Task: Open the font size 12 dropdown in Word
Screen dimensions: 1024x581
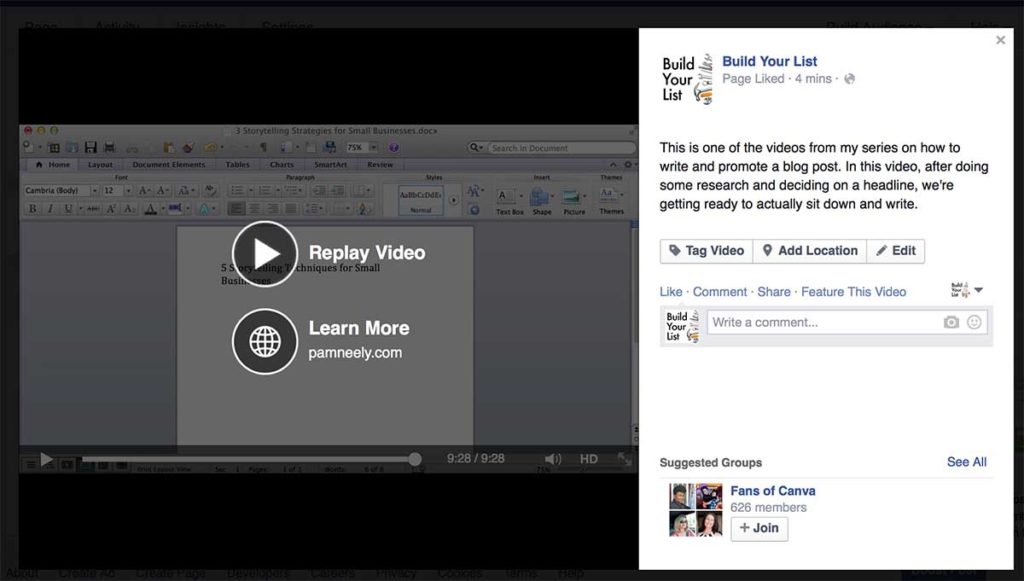Action: [128, 191]
